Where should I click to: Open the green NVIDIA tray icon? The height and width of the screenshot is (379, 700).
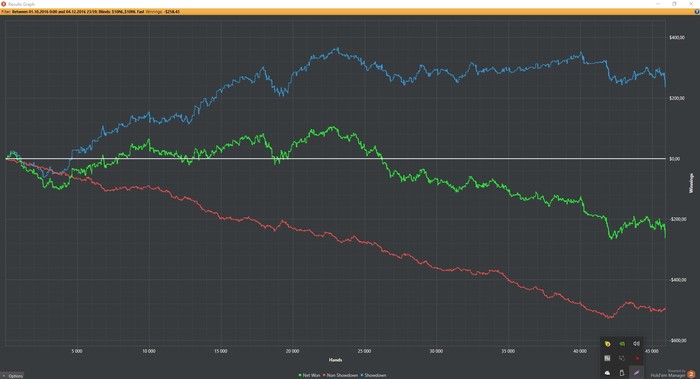(x=622, y=344)
